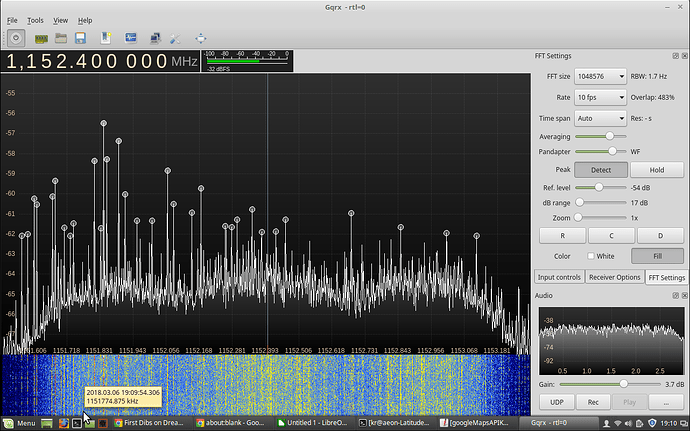Screen dimensions: 690x431
Task: Switch to about:blank Chrome taskbar window
Action: [x=230, y=423]
